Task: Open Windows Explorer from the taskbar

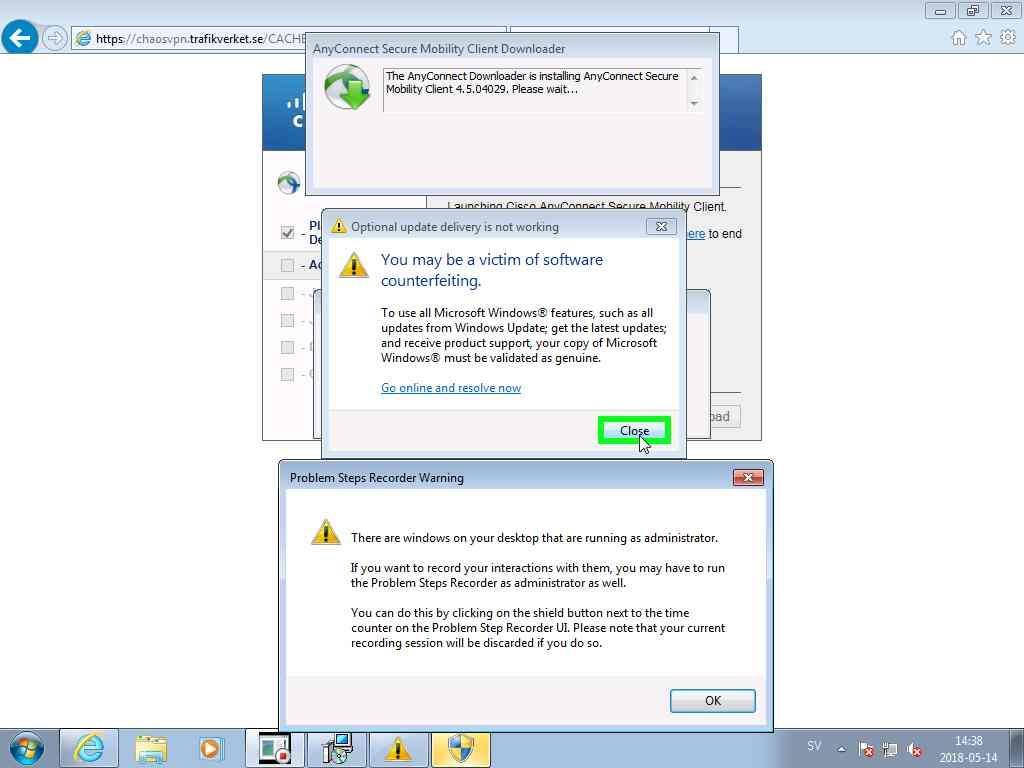Action: click(x=151, y=748)
